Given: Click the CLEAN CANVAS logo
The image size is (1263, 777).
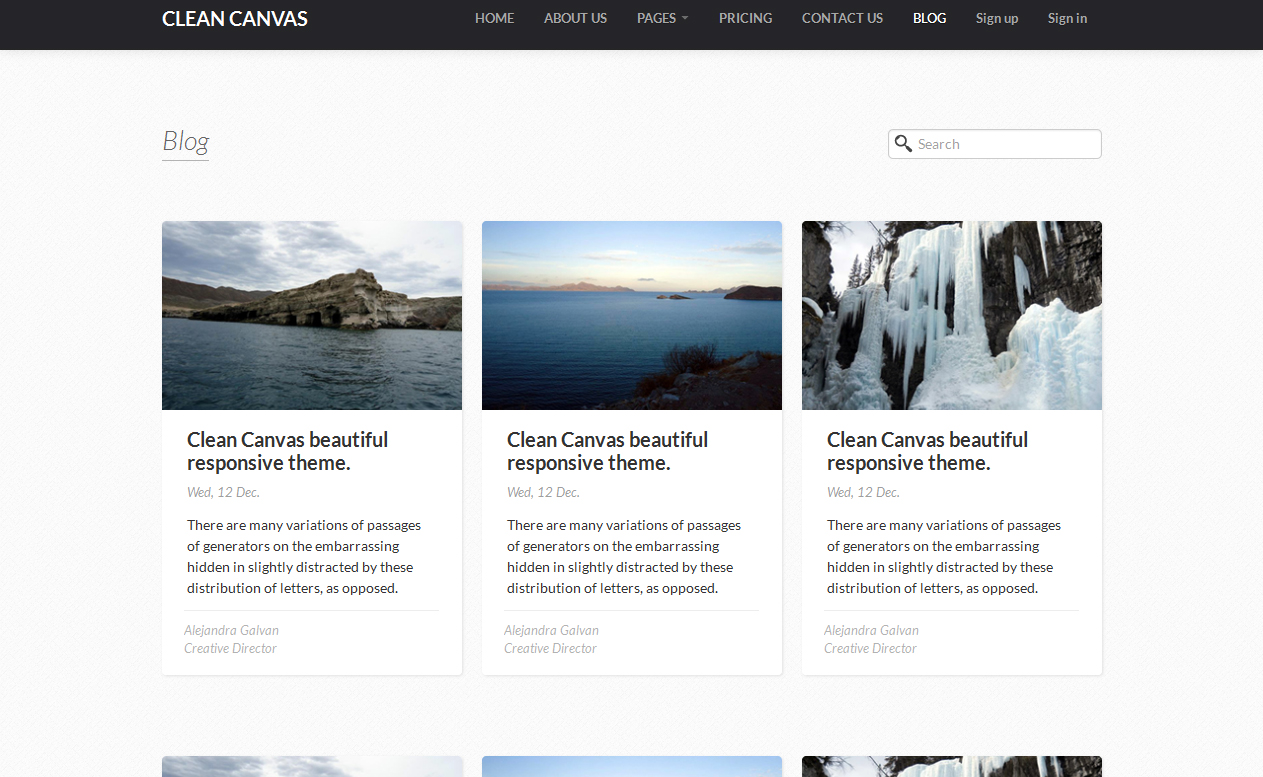Looking at the screenshot, I should tap(235, 19).
